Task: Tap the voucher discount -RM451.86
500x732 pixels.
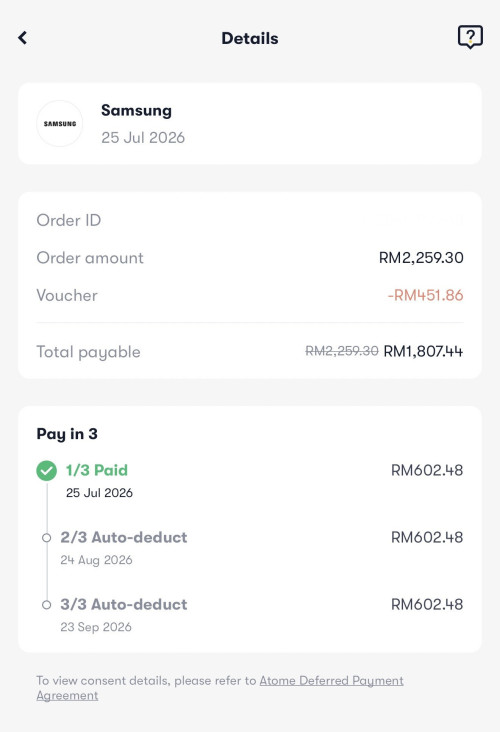Action: click(x=425, y=295)
